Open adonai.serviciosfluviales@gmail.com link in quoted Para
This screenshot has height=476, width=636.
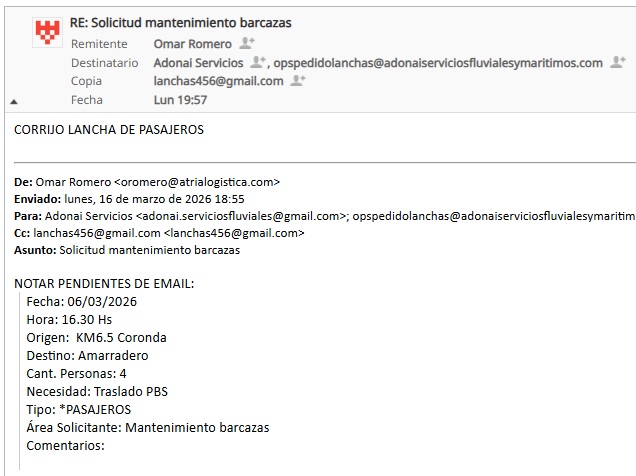[x=239, y=216]
